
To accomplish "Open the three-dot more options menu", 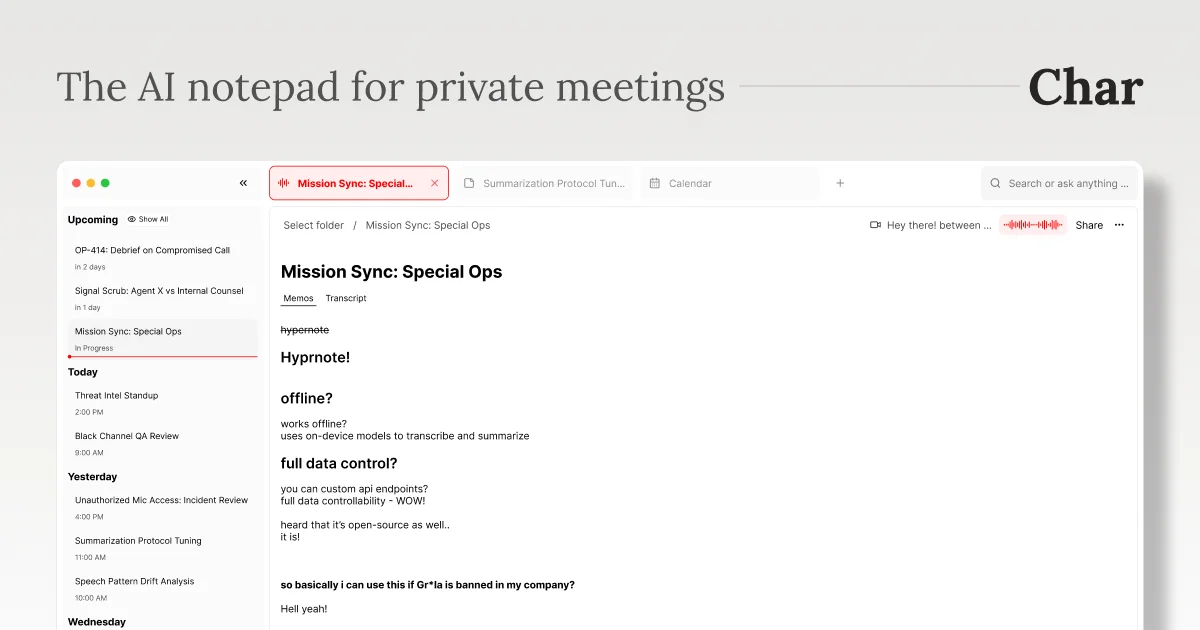I will pos(1119,225).
